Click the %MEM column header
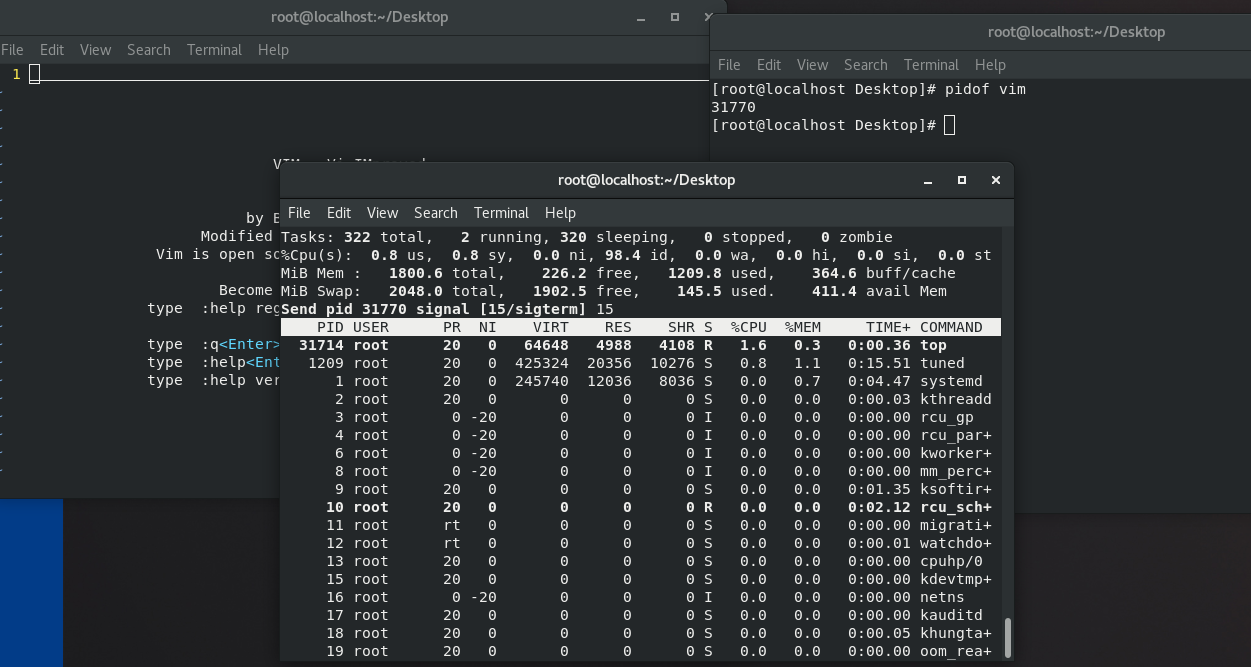Screen dimensions: 1251x667 click(x=802, y=327)
